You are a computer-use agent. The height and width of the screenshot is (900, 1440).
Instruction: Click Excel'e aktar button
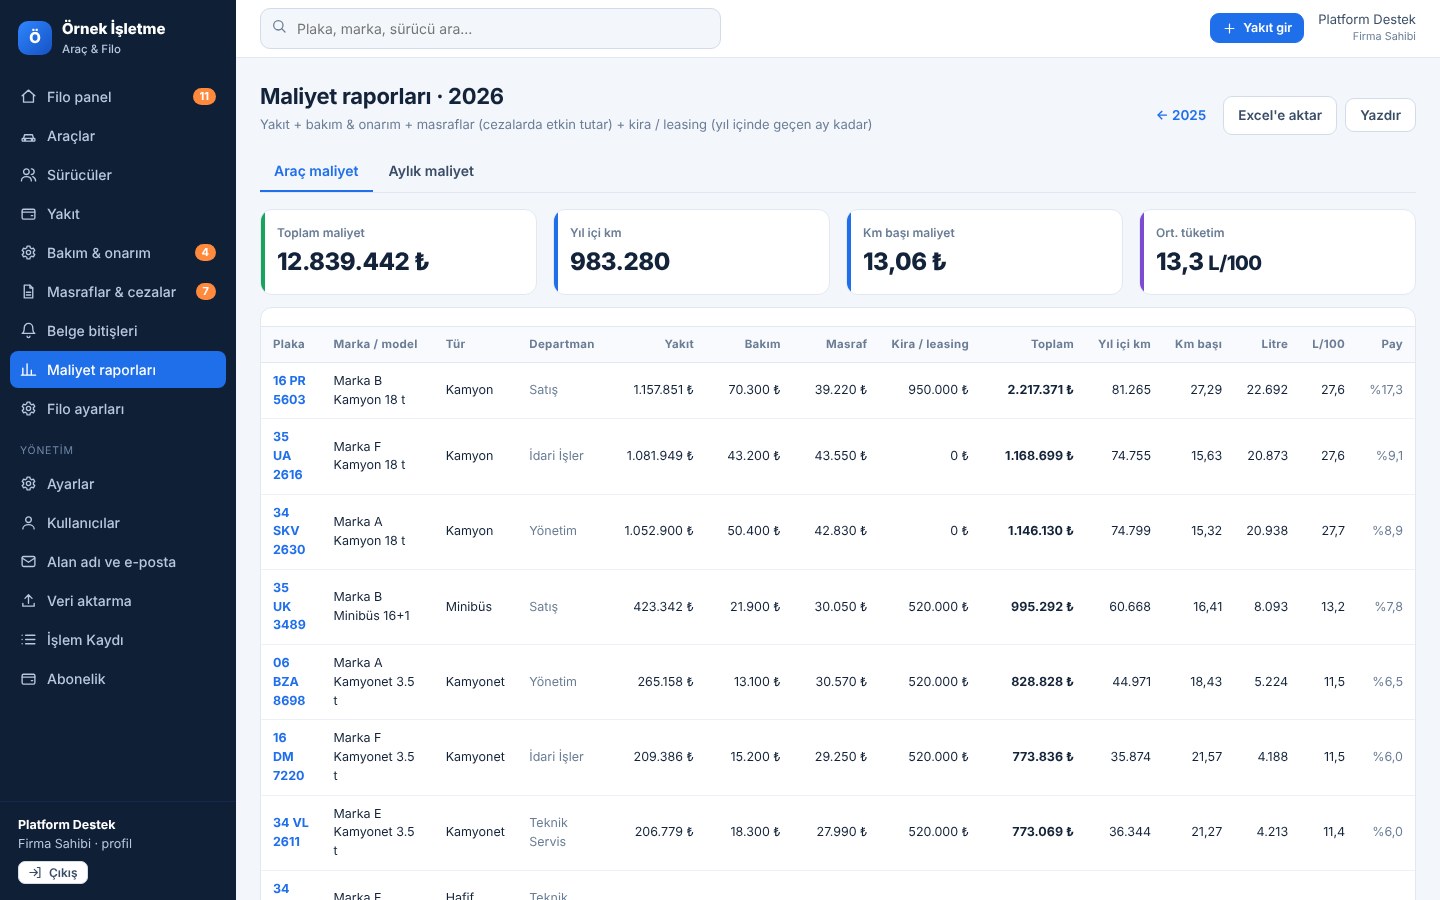[1280, 116]
